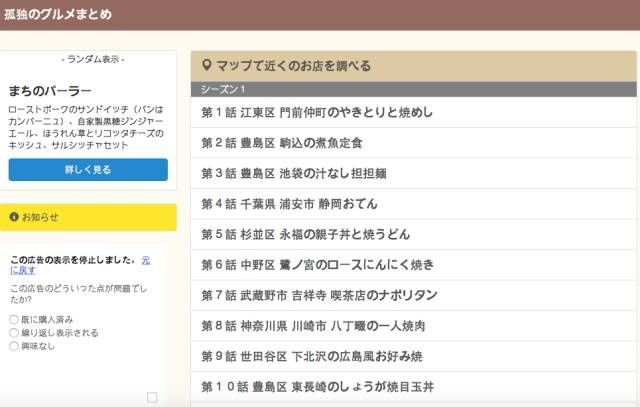Open 第7話 吉祥寺 喫茶店のナポリタン
This screenshot has width=640, height=407.
(x=413, y=295)
